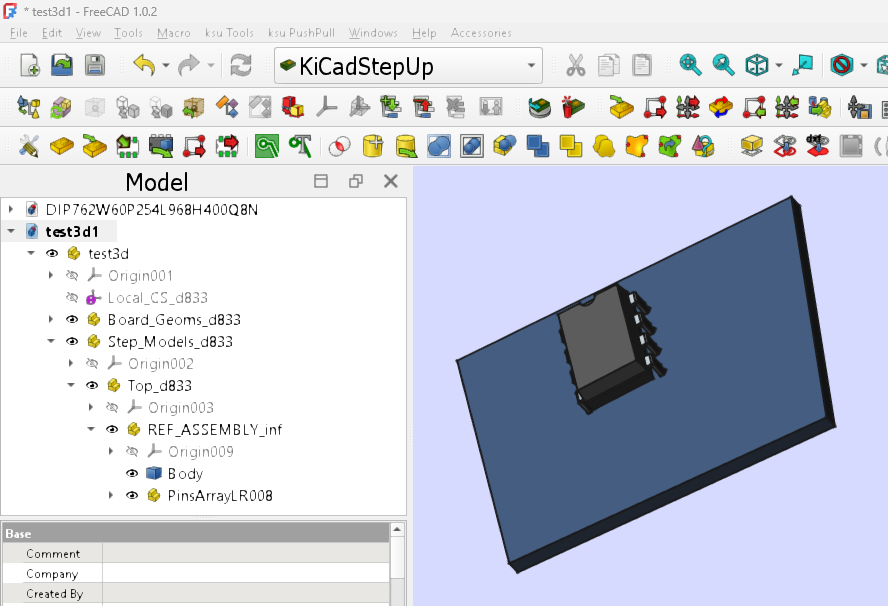Click the Company property value field
Viewport: 888px width, 606px height.
click(x=245, y=574)
